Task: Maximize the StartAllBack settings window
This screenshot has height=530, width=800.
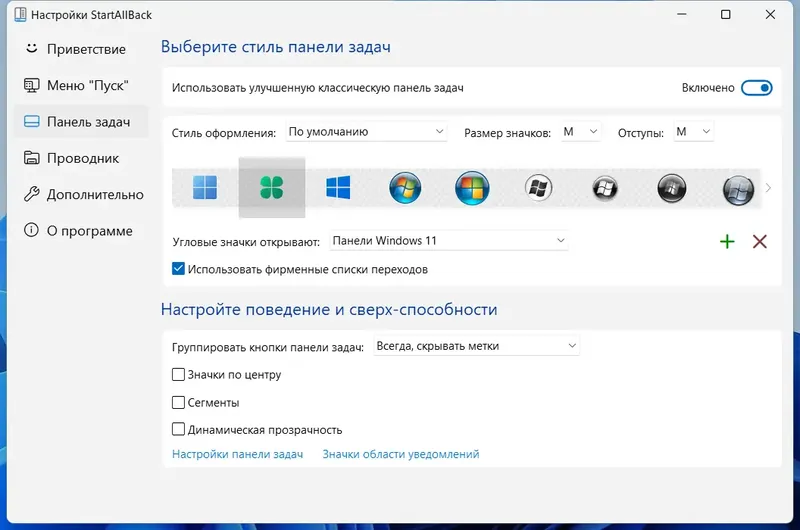Action: [726, 15]
